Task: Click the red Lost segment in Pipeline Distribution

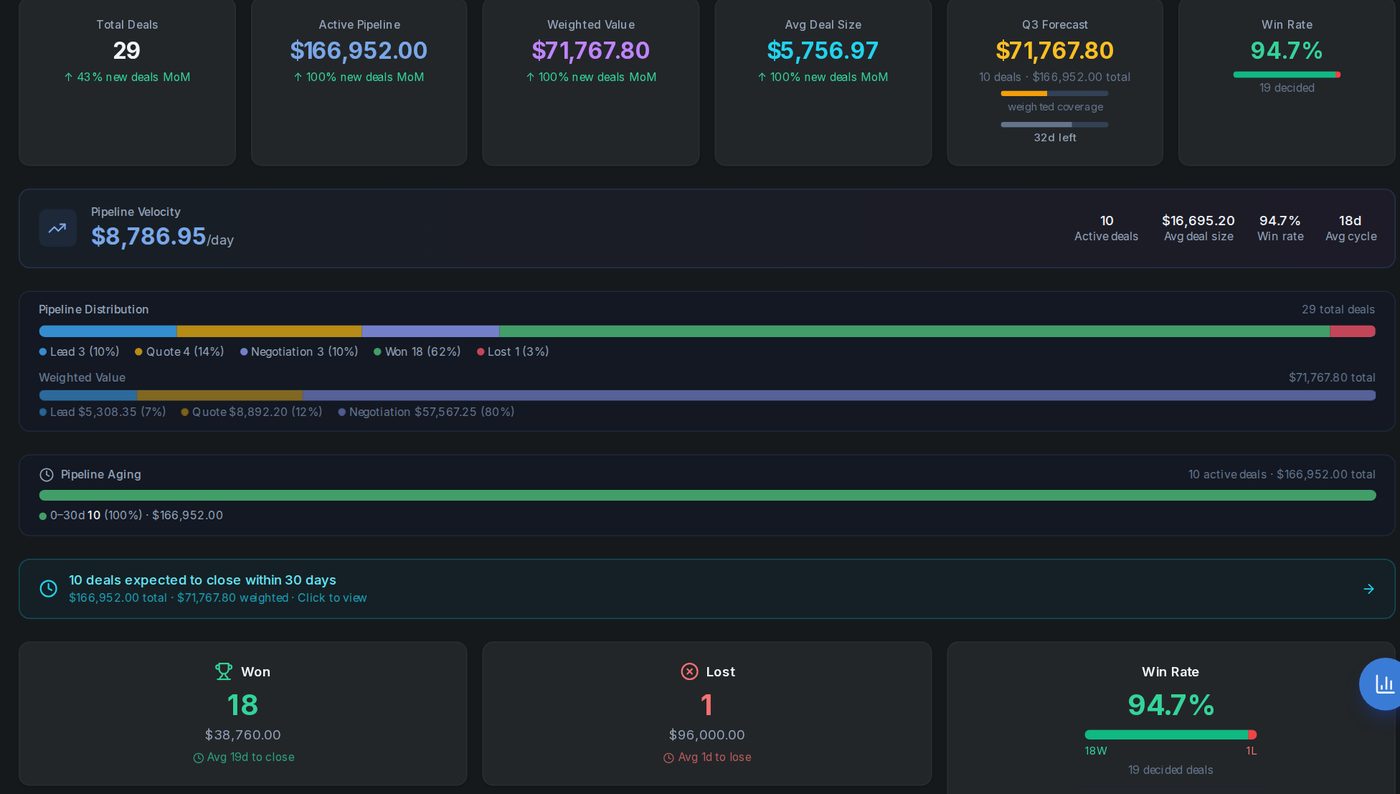Action: coord(1353,331)
